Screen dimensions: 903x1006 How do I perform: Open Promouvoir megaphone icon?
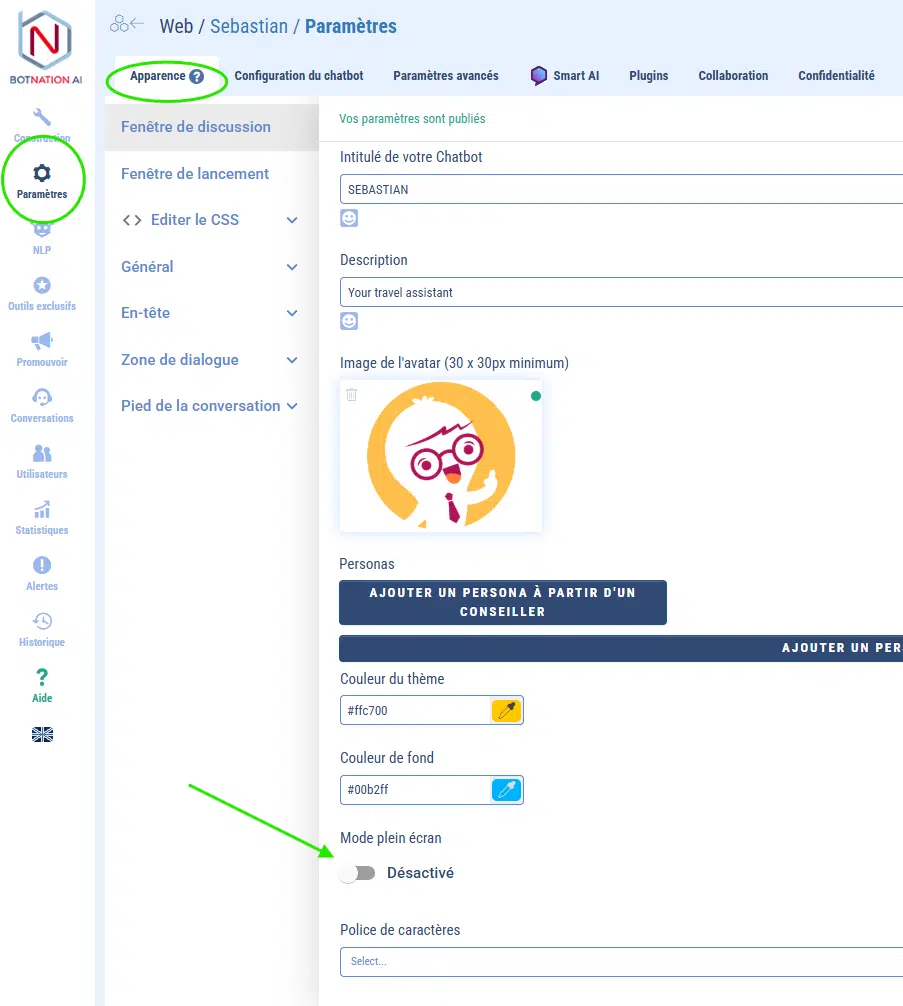click(x=42, y=342)
